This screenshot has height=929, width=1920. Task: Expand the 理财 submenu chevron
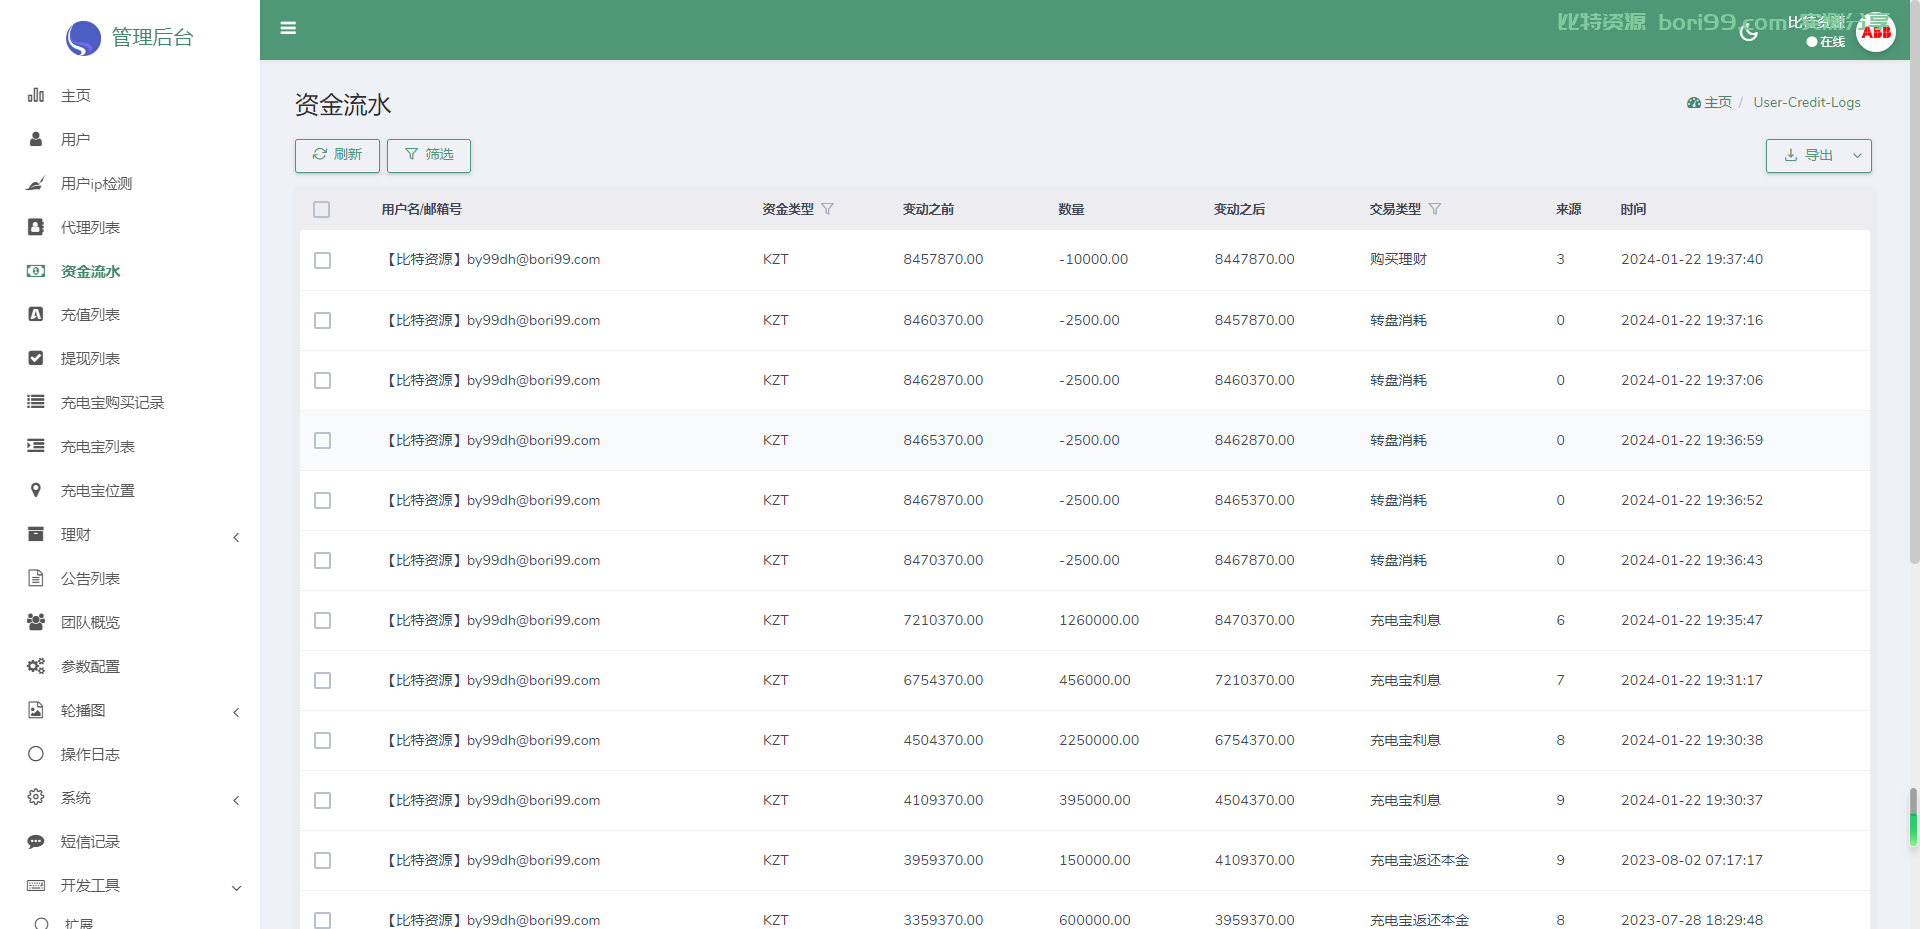pos(236,537)
